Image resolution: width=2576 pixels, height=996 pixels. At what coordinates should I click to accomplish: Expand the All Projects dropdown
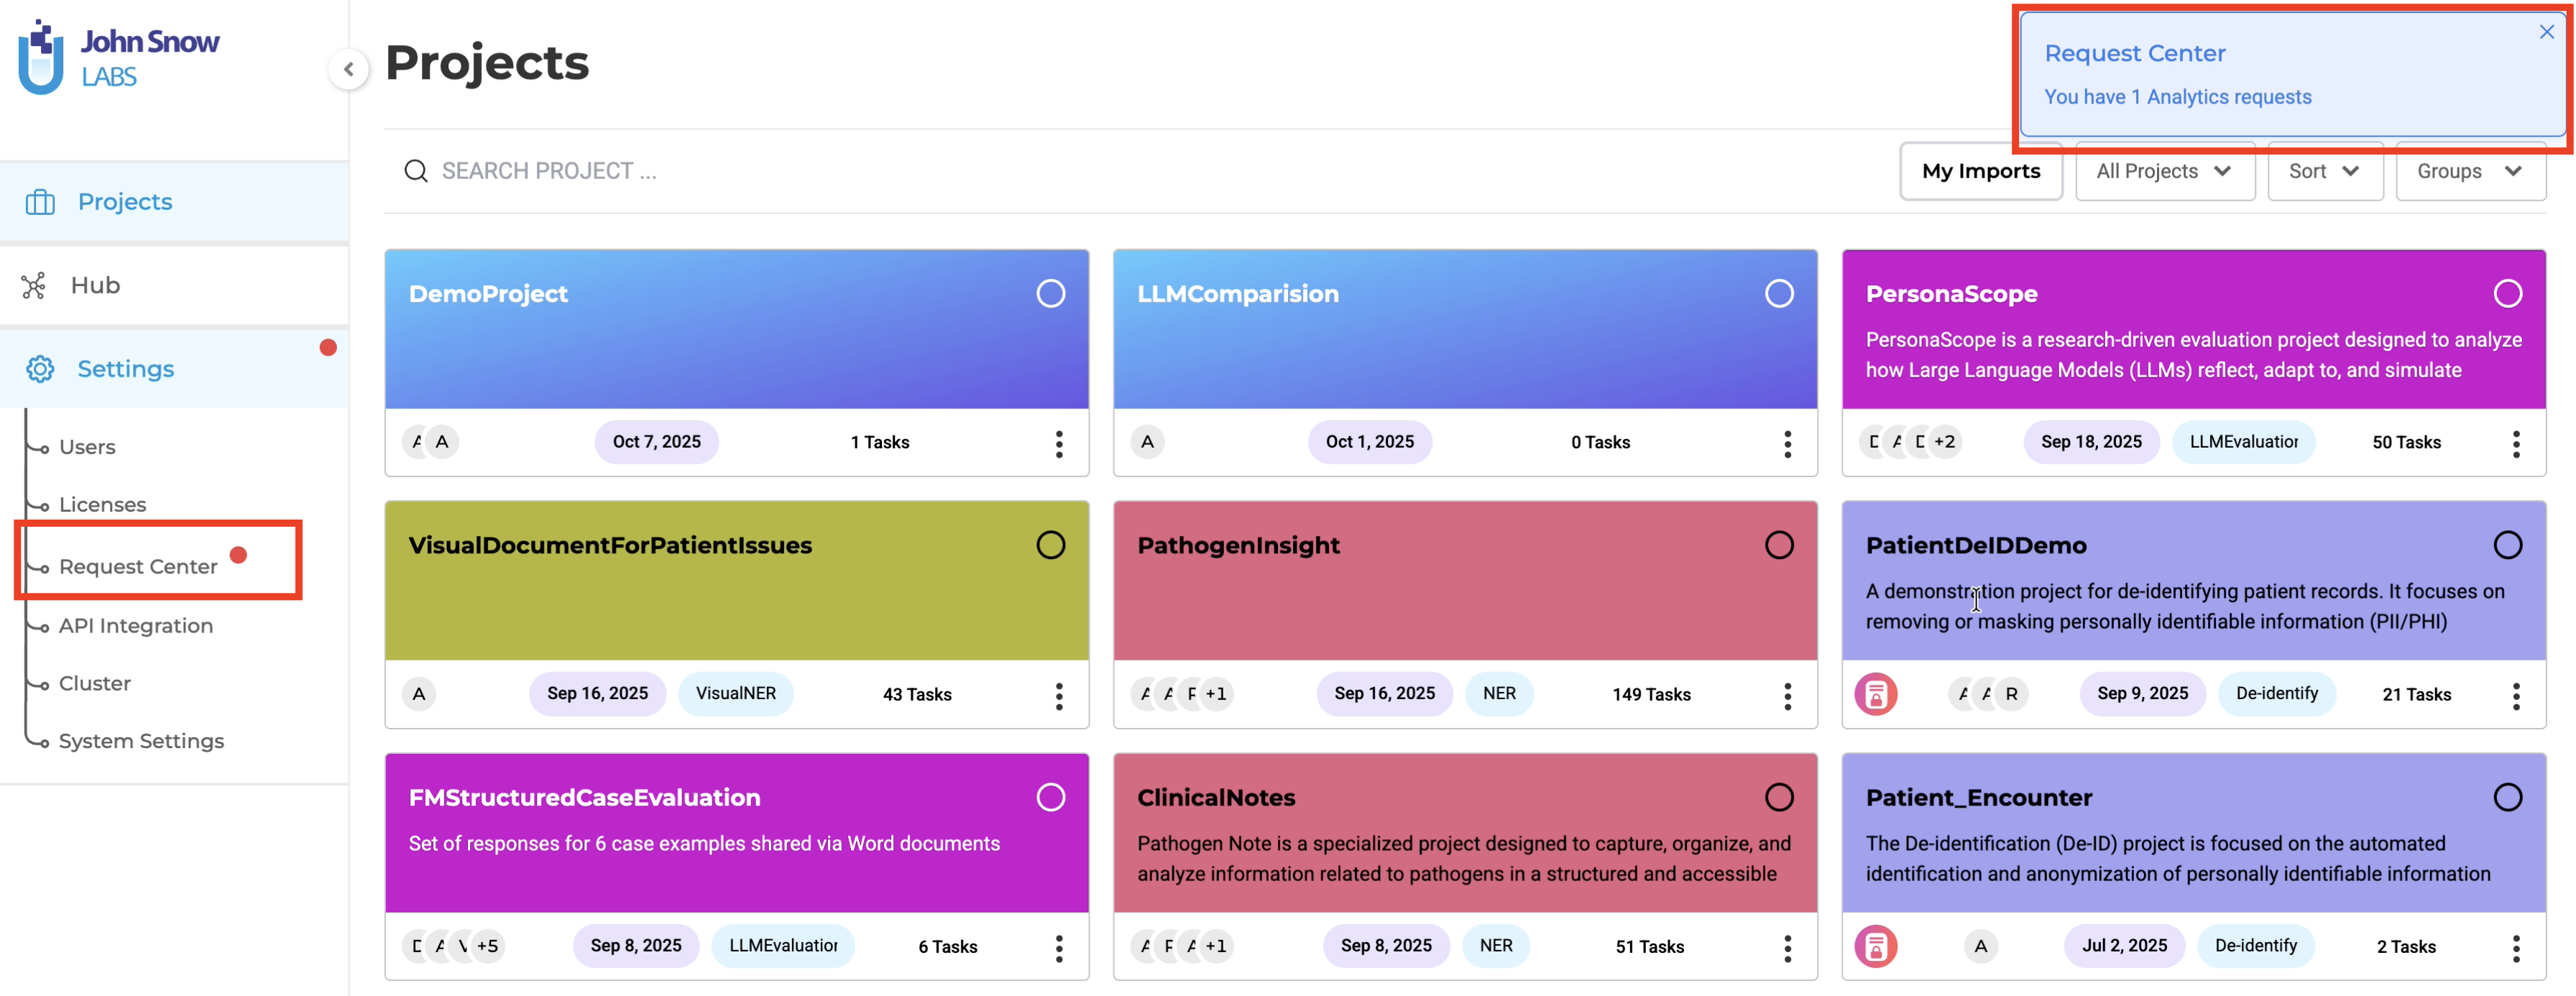(x=2164, y=172)
